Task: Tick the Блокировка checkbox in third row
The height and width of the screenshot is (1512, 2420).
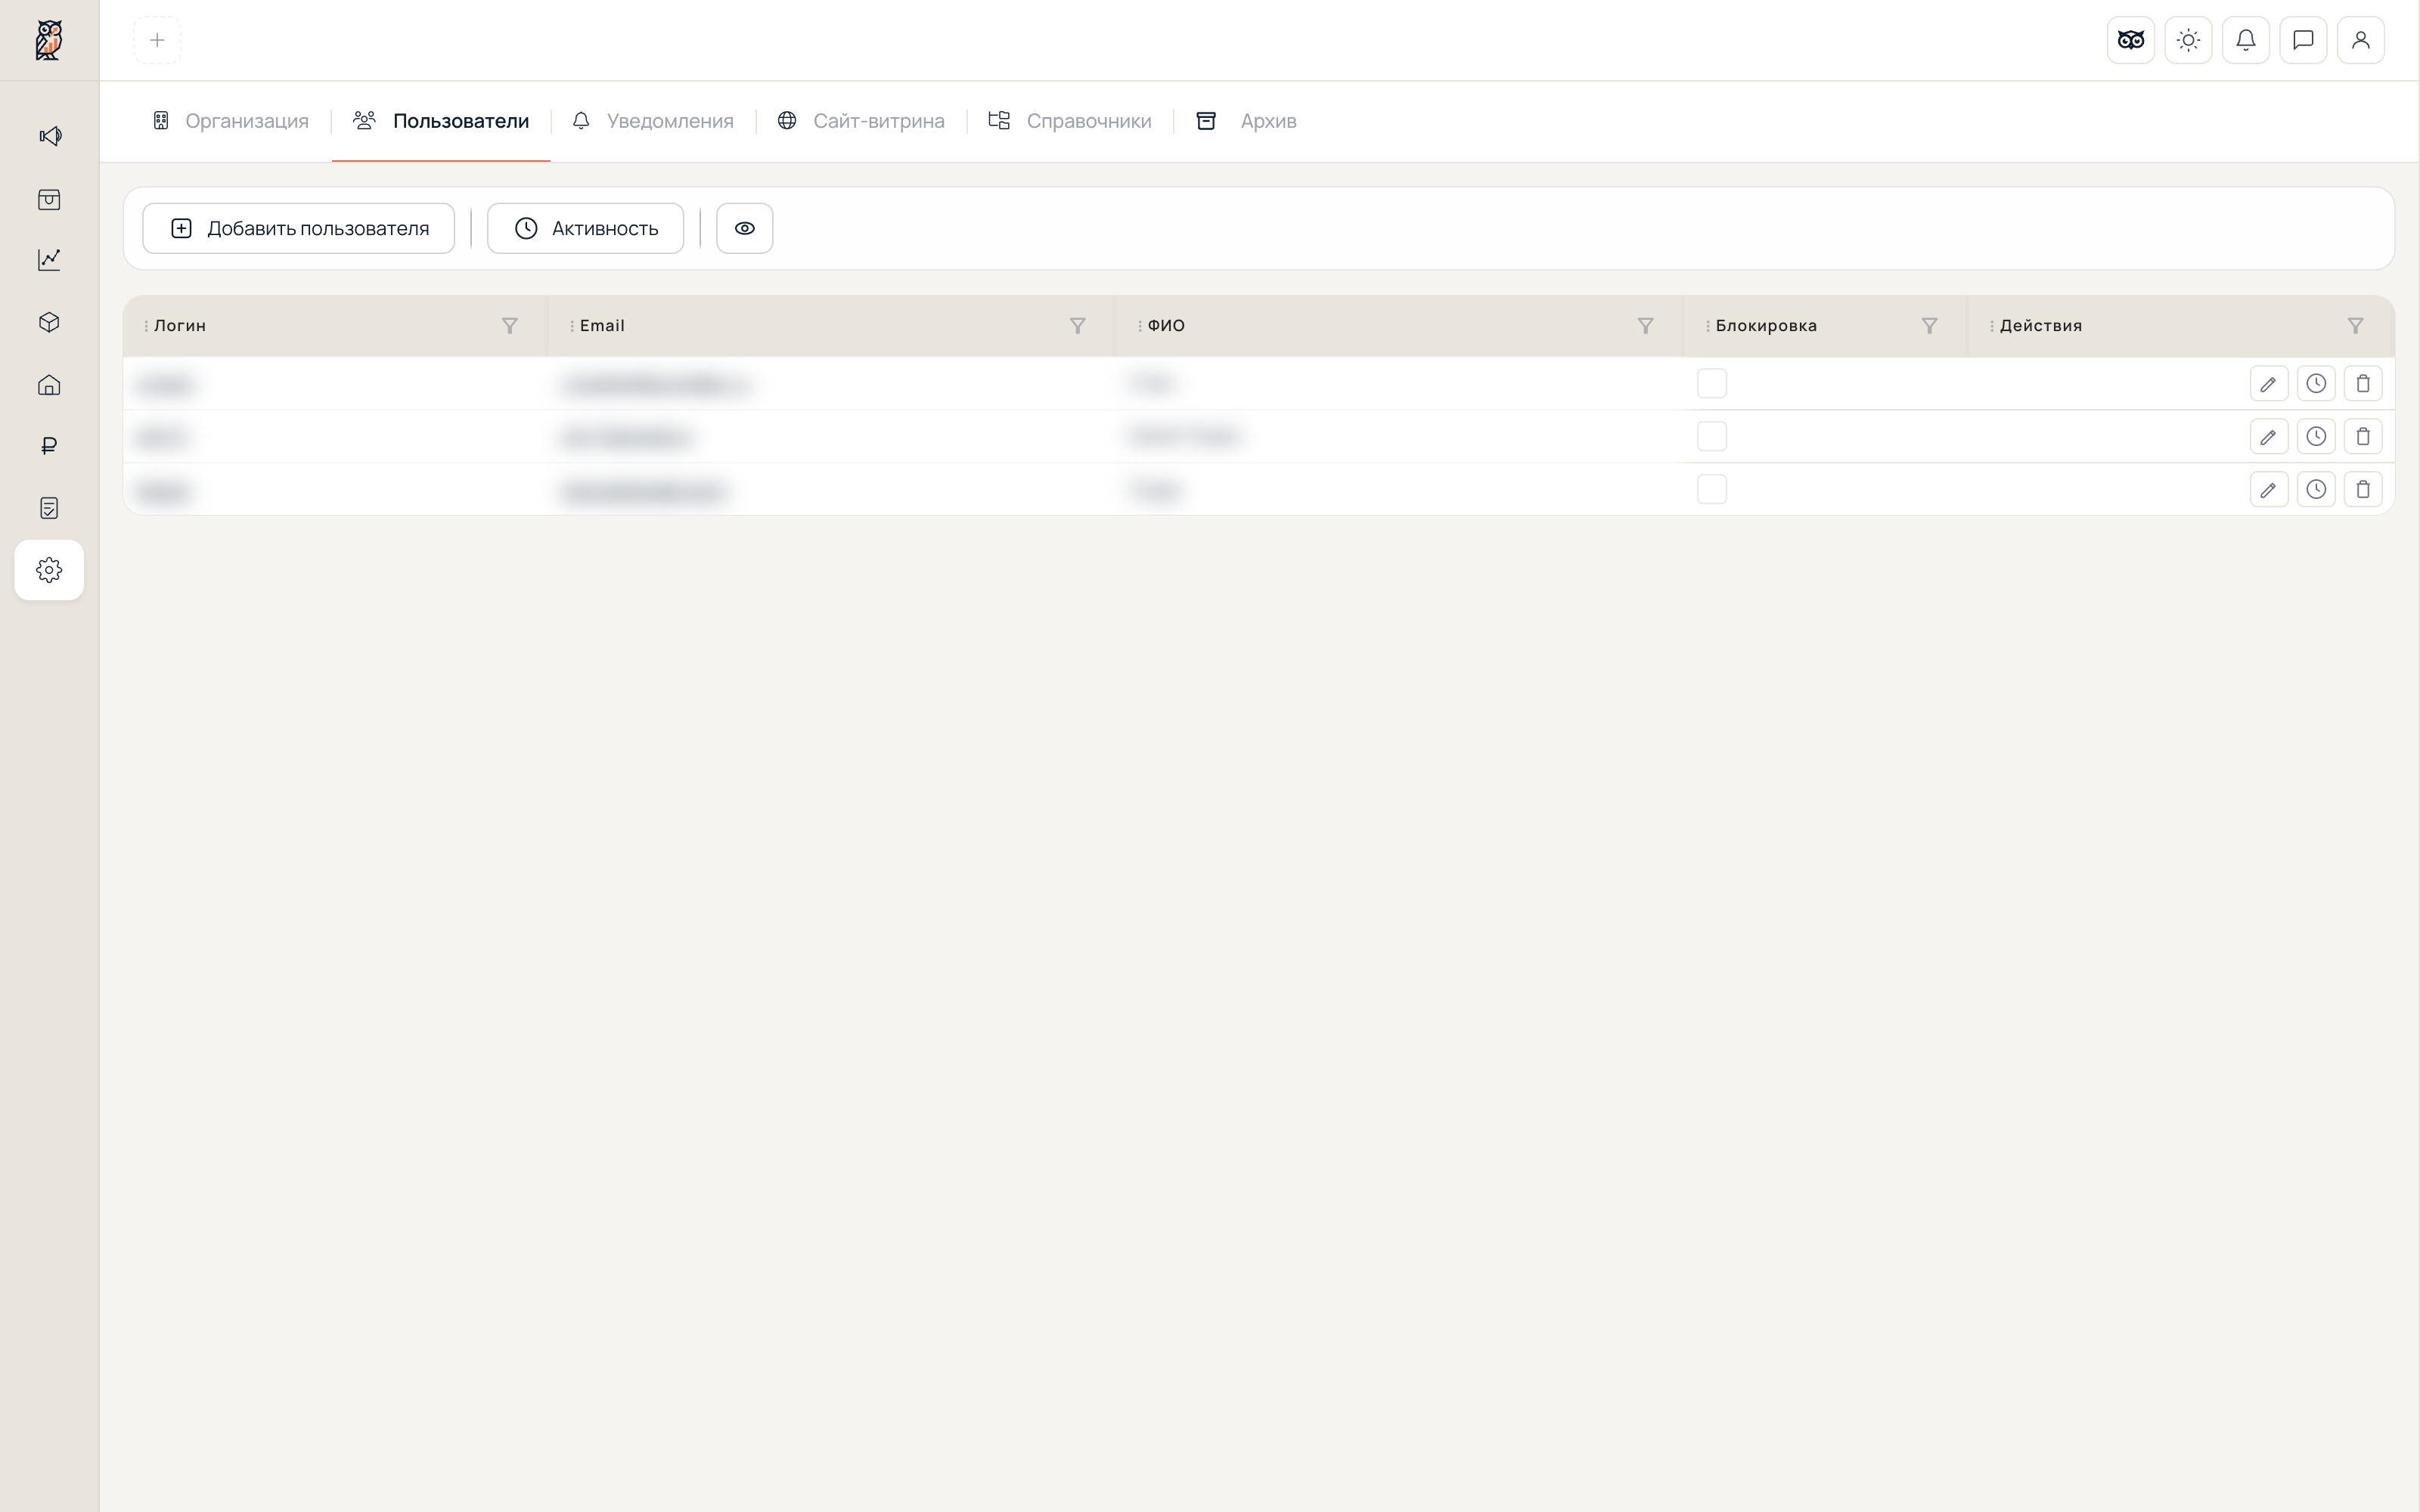Action: pos(1712,490)
